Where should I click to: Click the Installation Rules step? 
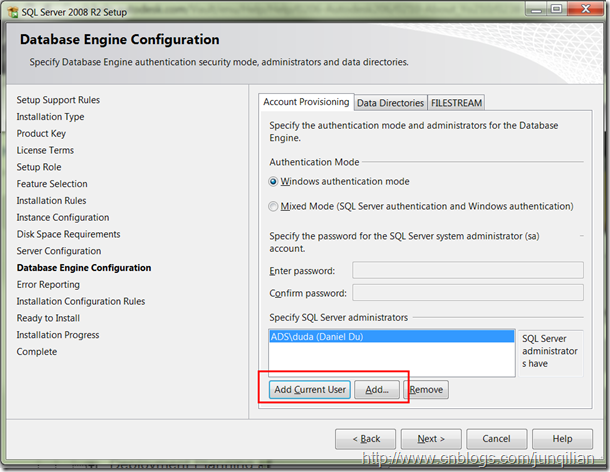(51, 200)
